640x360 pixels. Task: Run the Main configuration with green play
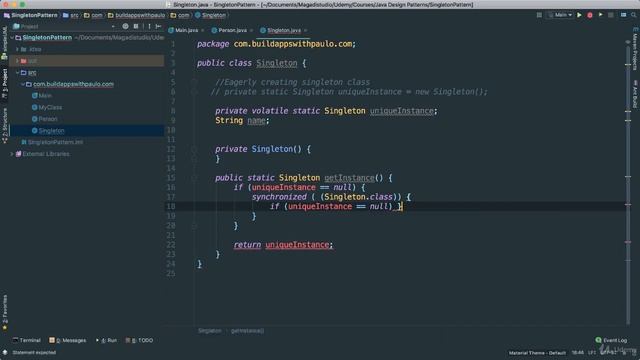(579, 15)
